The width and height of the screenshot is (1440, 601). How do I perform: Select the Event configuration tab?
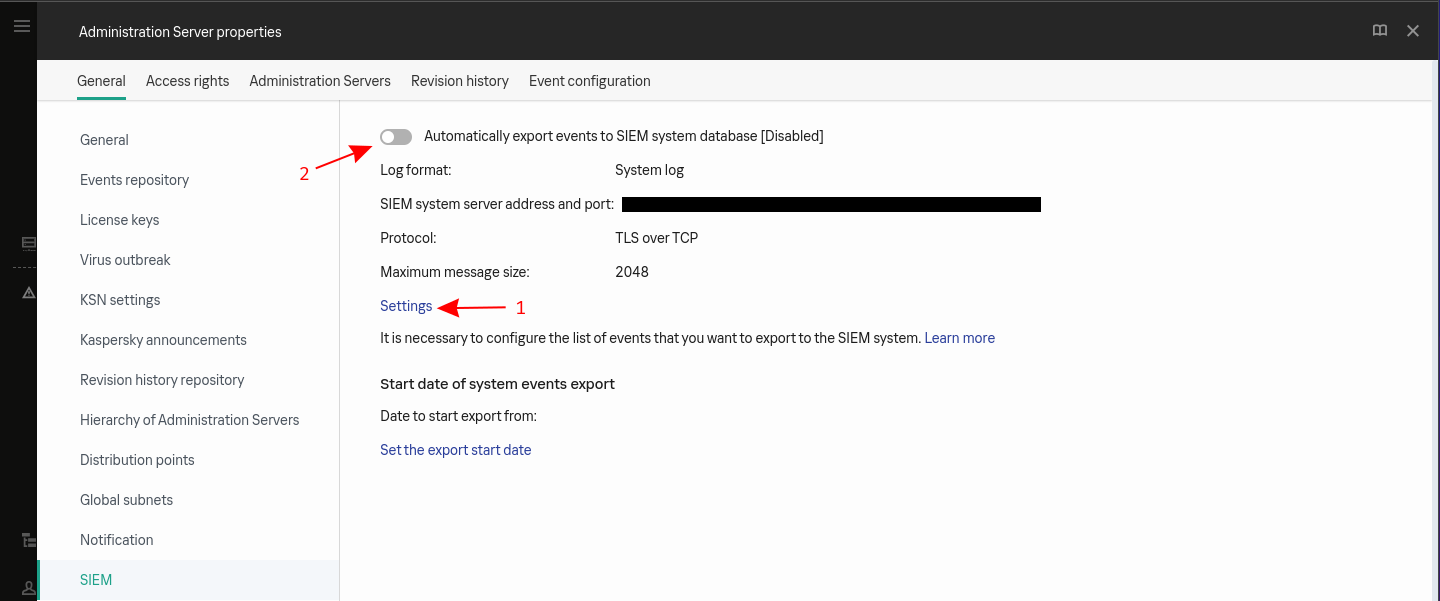(589, 81)
